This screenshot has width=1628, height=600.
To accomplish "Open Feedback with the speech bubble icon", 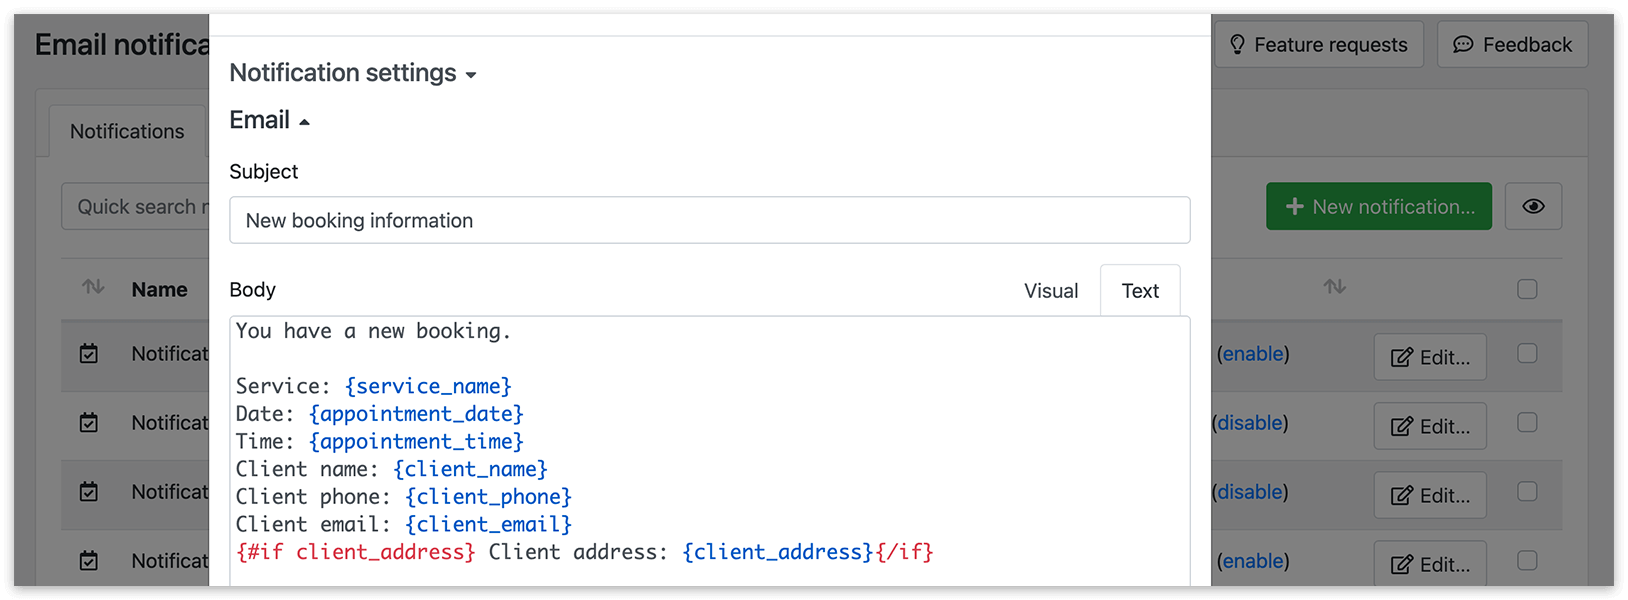I will [x=1512, y=45].
